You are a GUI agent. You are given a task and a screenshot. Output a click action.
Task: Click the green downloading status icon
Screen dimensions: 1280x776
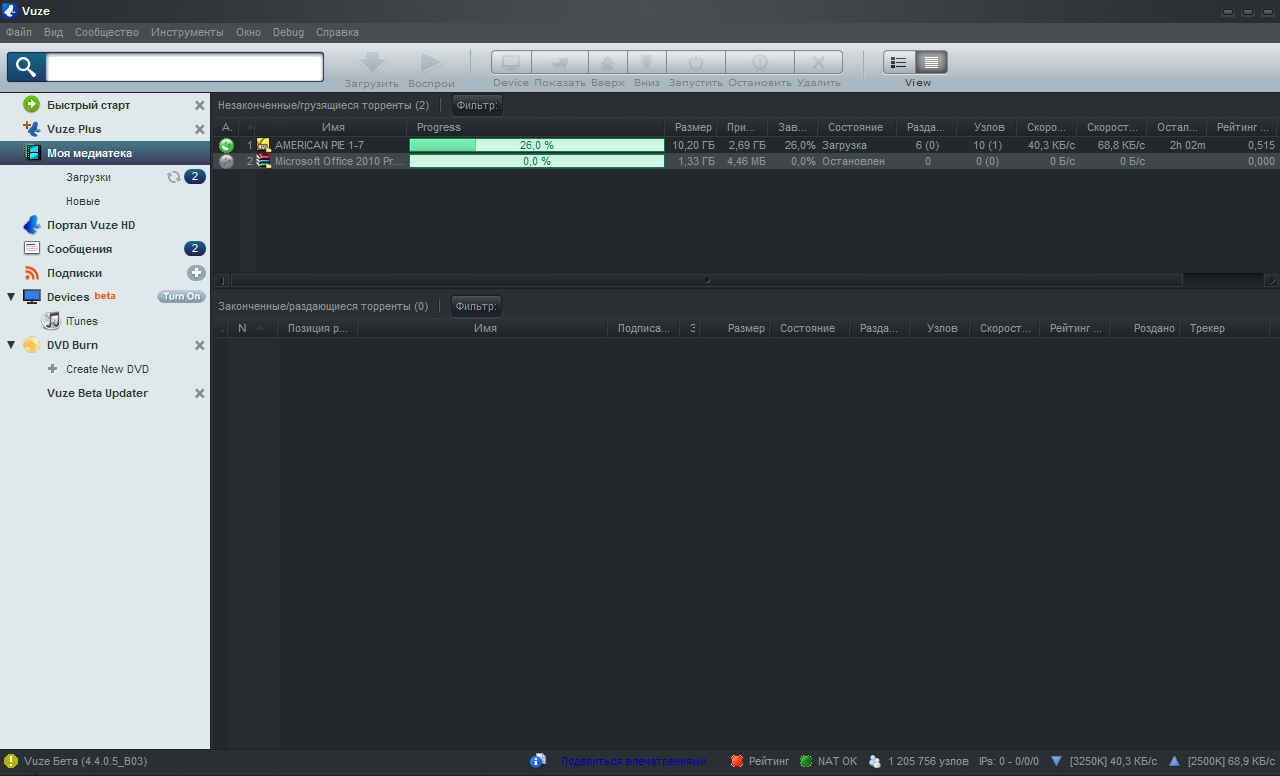click(x=227, y=145)
